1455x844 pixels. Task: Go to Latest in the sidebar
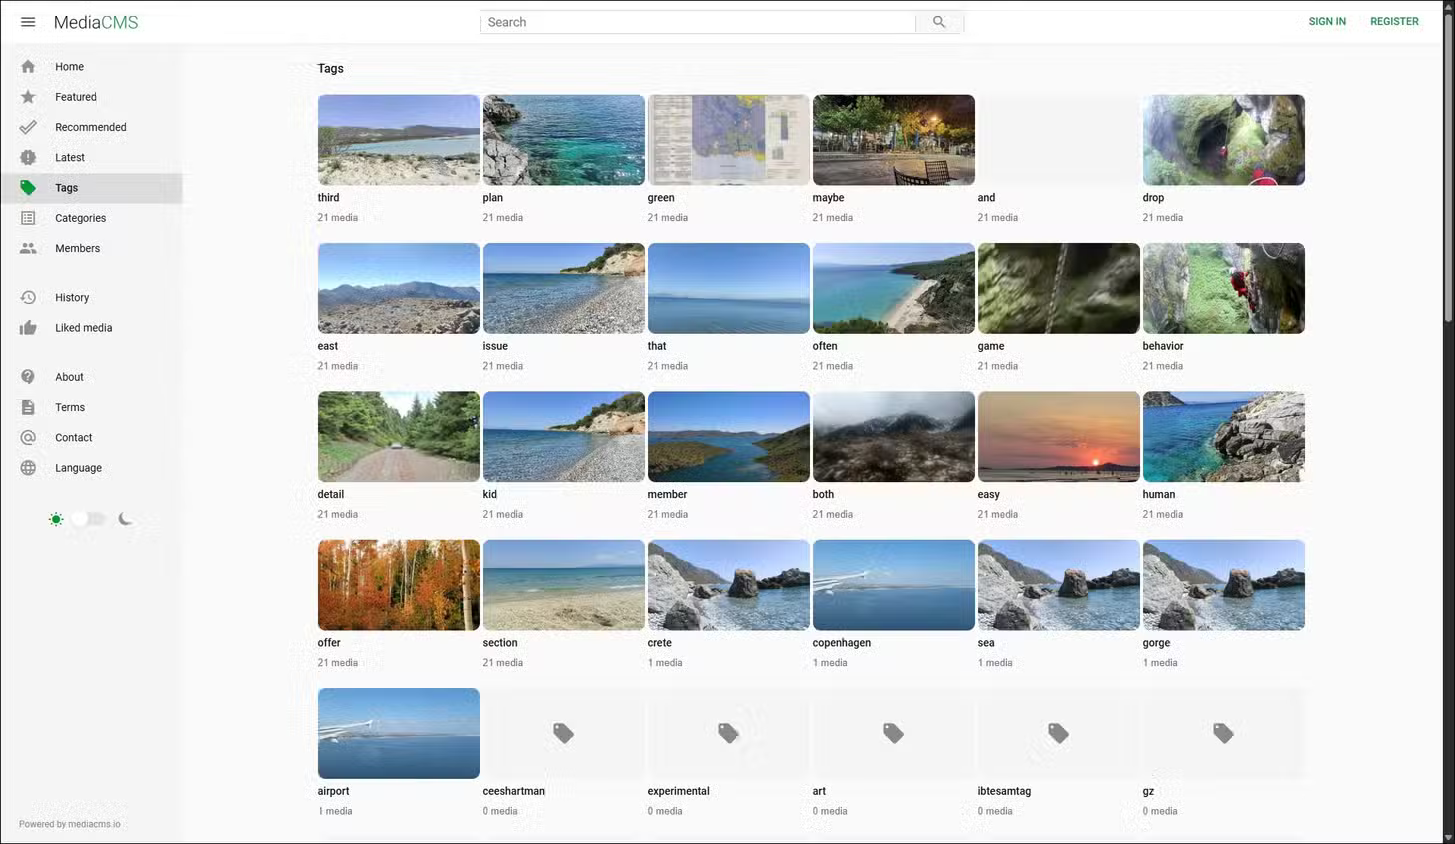70,158
